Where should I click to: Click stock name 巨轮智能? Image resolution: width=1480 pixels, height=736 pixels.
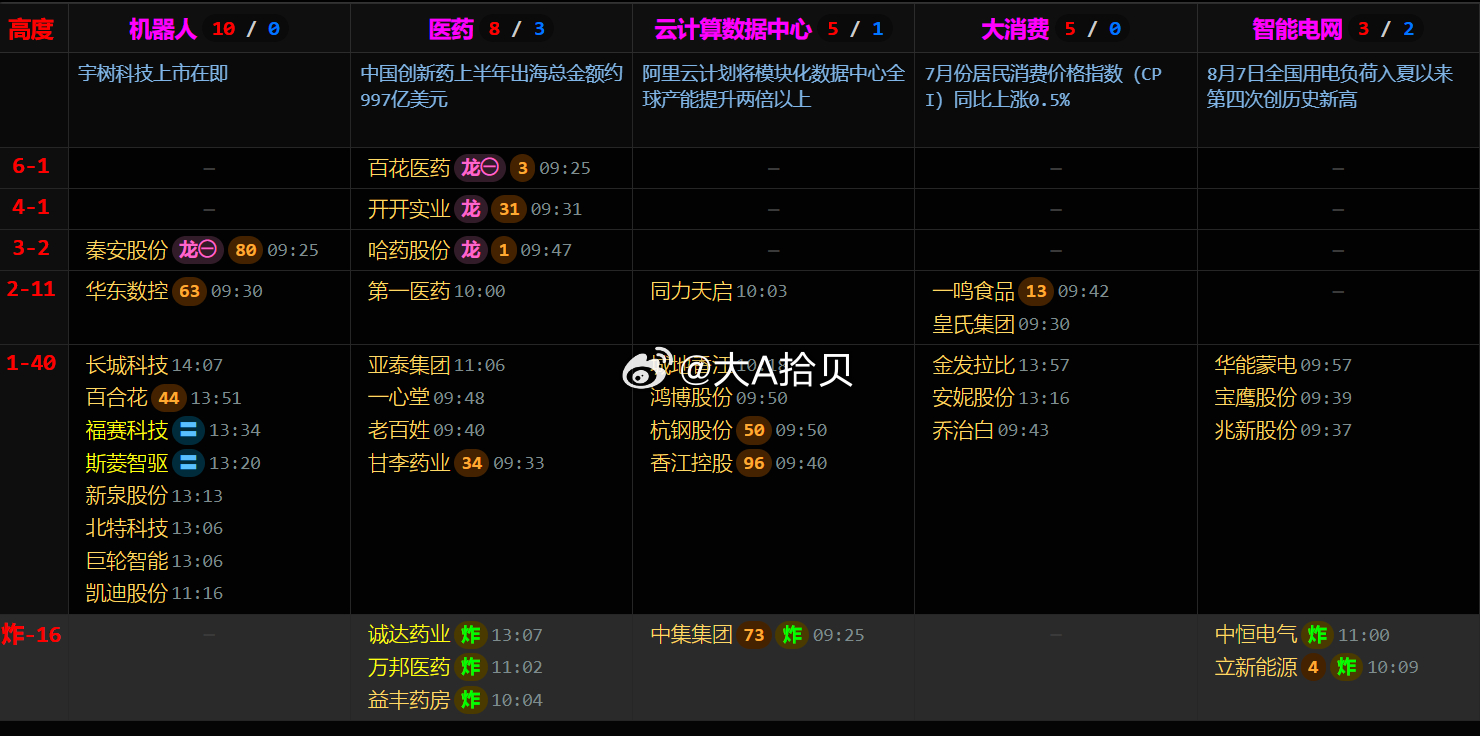[x=127, y=561]
